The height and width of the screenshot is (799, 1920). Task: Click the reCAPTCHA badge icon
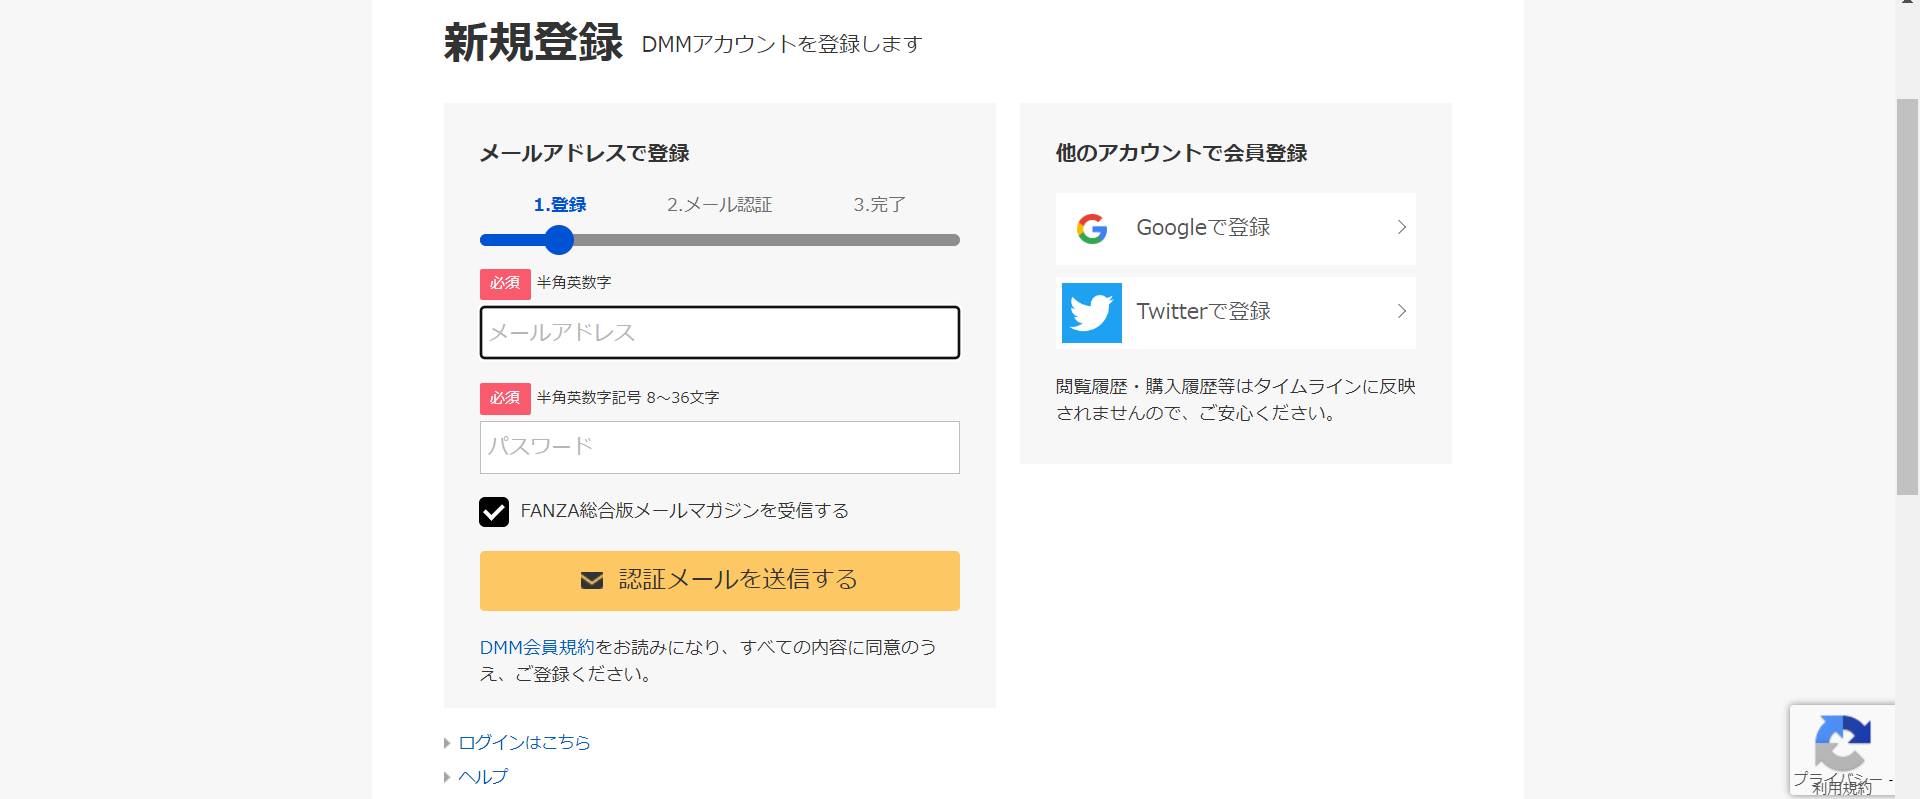click(x=1842, y=743)
